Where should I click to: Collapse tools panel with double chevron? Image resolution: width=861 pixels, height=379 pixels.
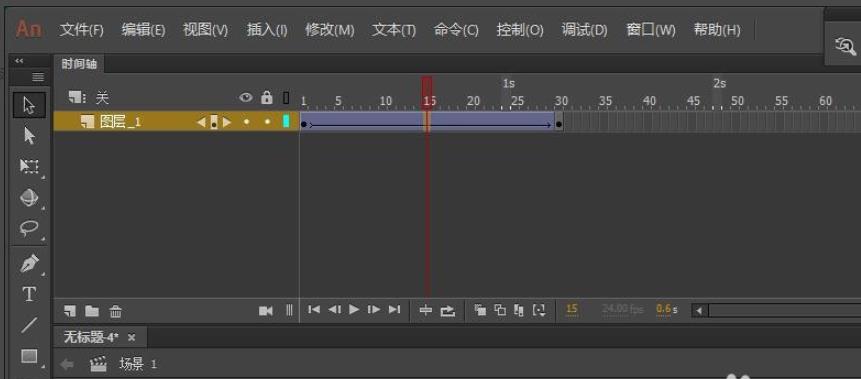(x=19, y=60)
